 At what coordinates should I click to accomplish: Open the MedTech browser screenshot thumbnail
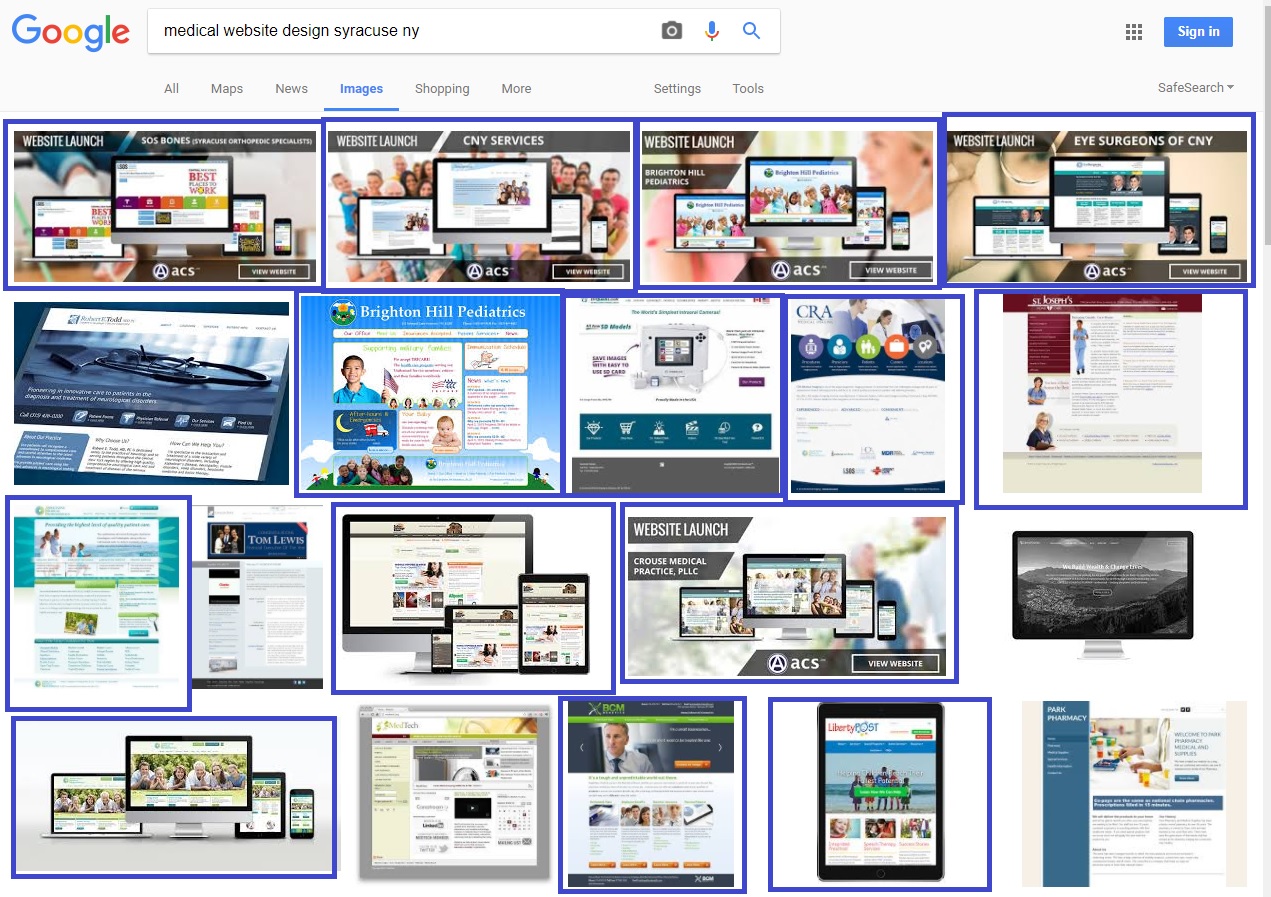pyautogui.click(x=454, y=793)
